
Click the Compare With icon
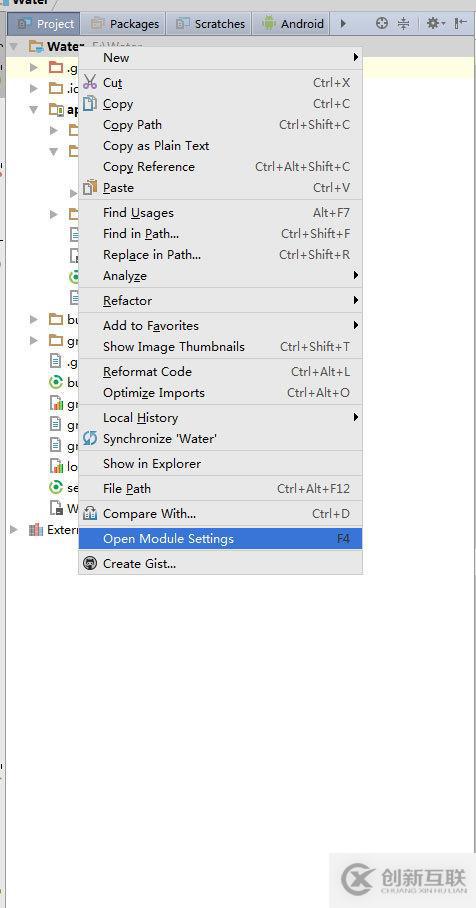coord(90,513)
